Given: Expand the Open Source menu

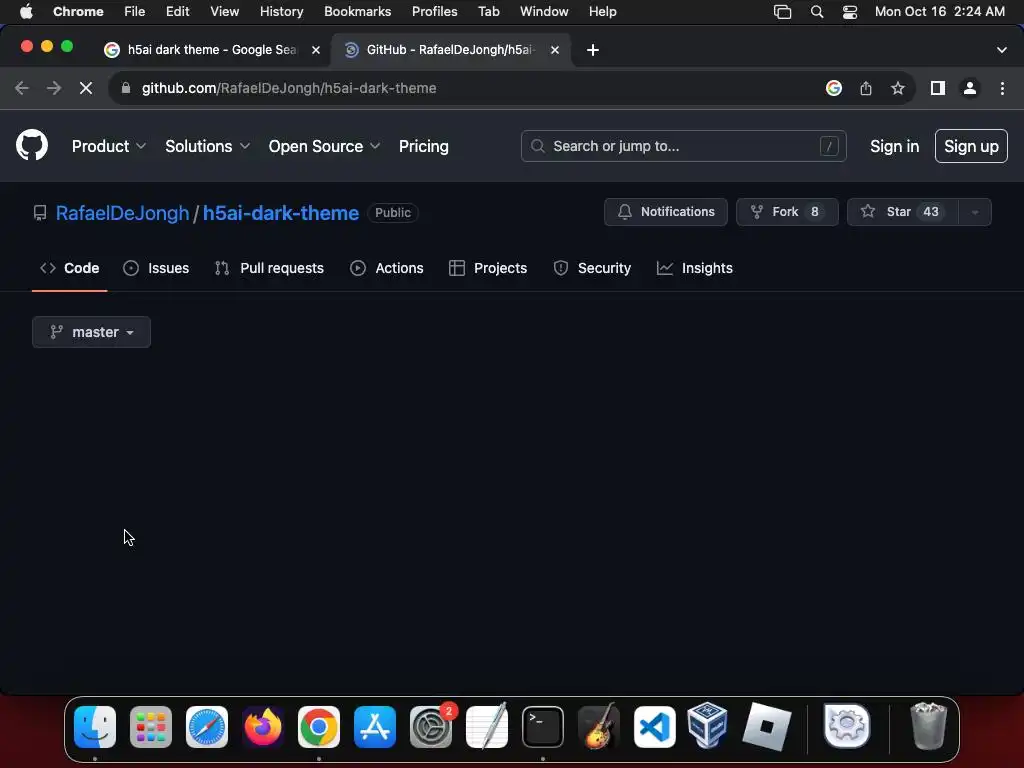Looking at the screenshot, I should coord(324,146).
